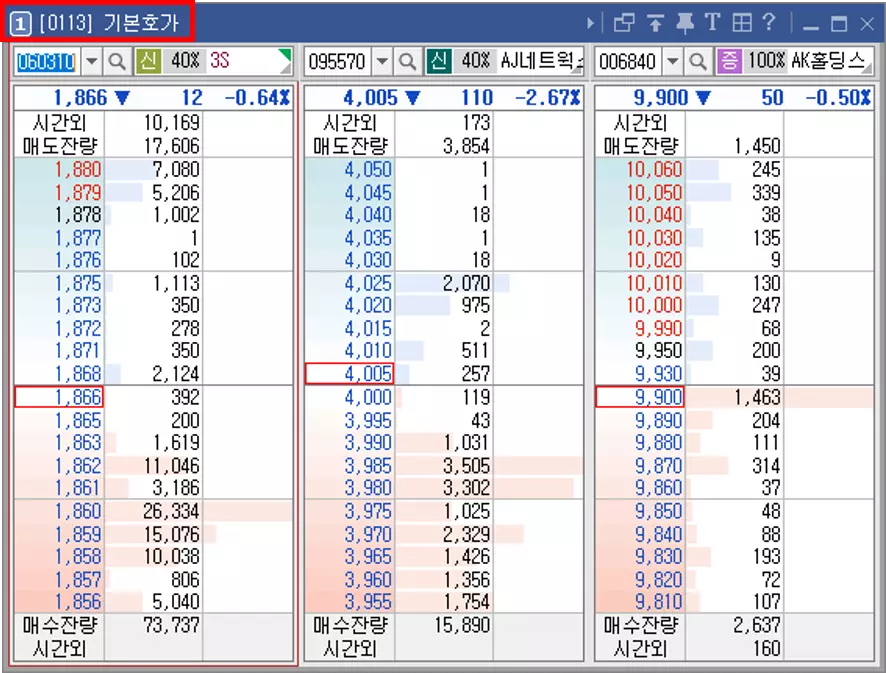
Task: Pin the window with pushpin icon
Action: (685, 23)
